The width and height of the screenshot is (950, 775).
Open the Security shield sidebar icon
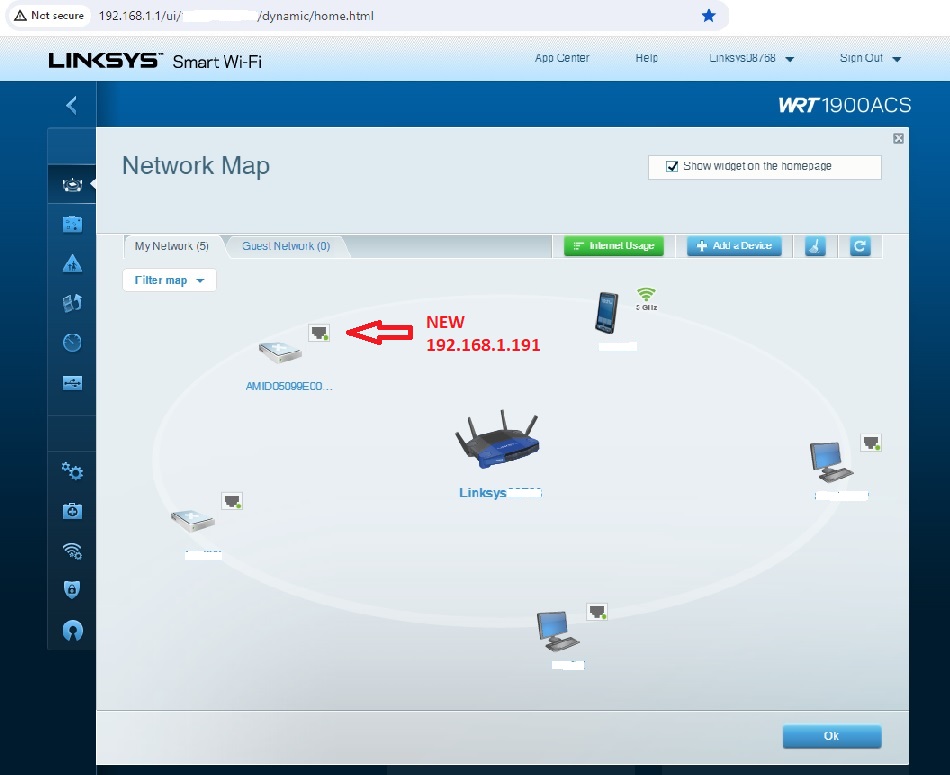coord(72,589)
